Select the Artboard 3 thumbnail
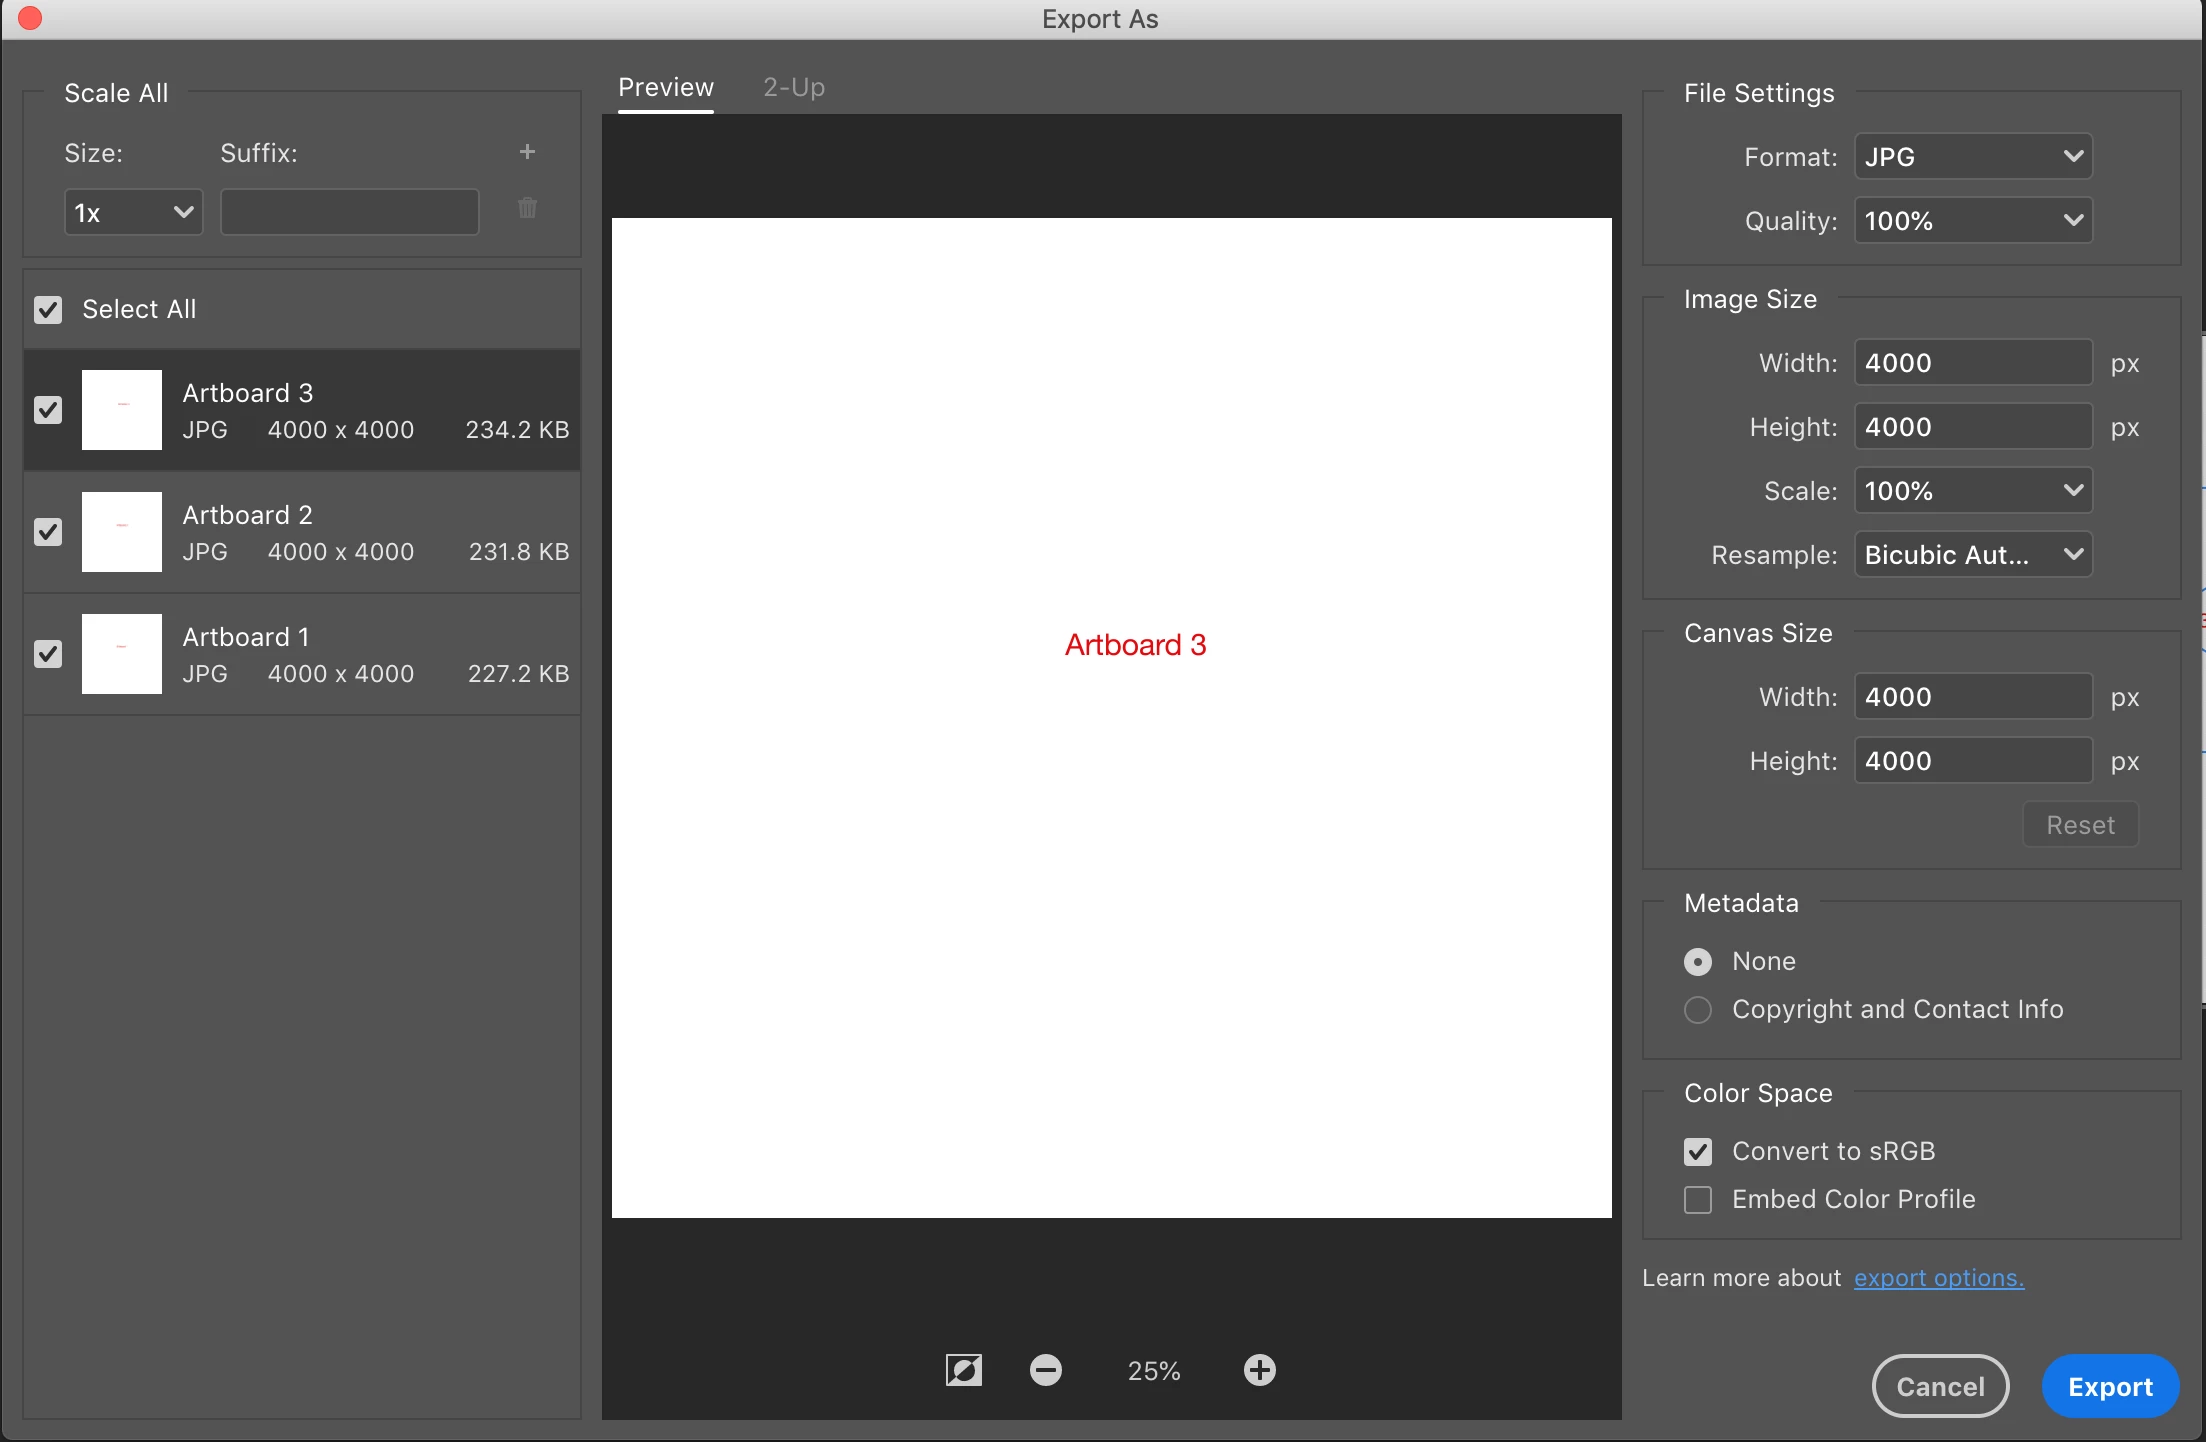This screenshot has height=1442, width=2206. click(x=122, y=410)
